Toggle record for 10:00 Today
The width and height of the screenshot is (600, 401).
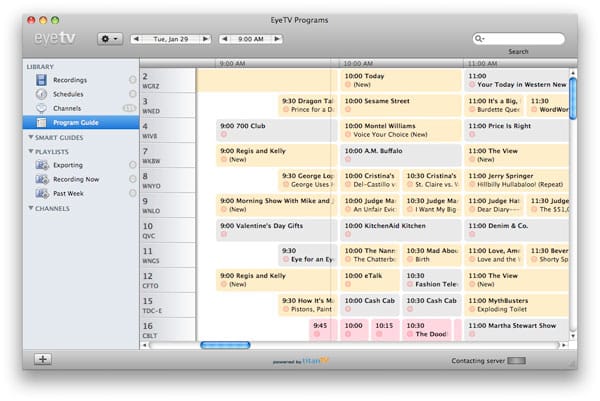point(348,85)
